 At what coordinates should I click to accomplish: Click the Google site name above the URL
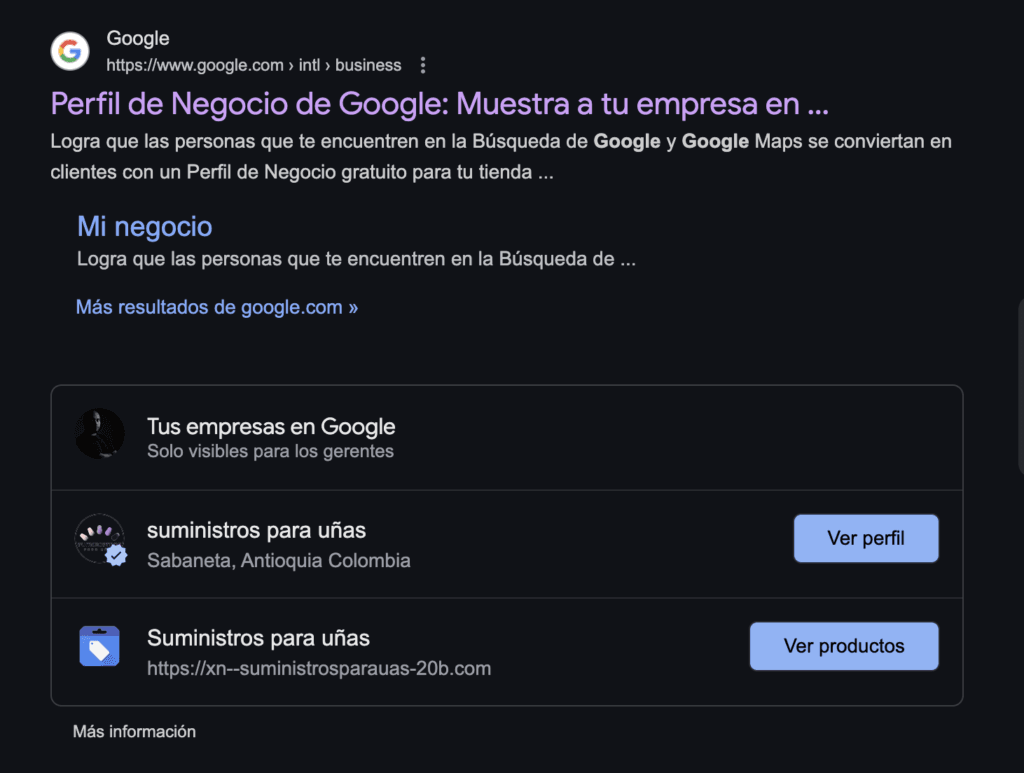click(x=138, y=39)
